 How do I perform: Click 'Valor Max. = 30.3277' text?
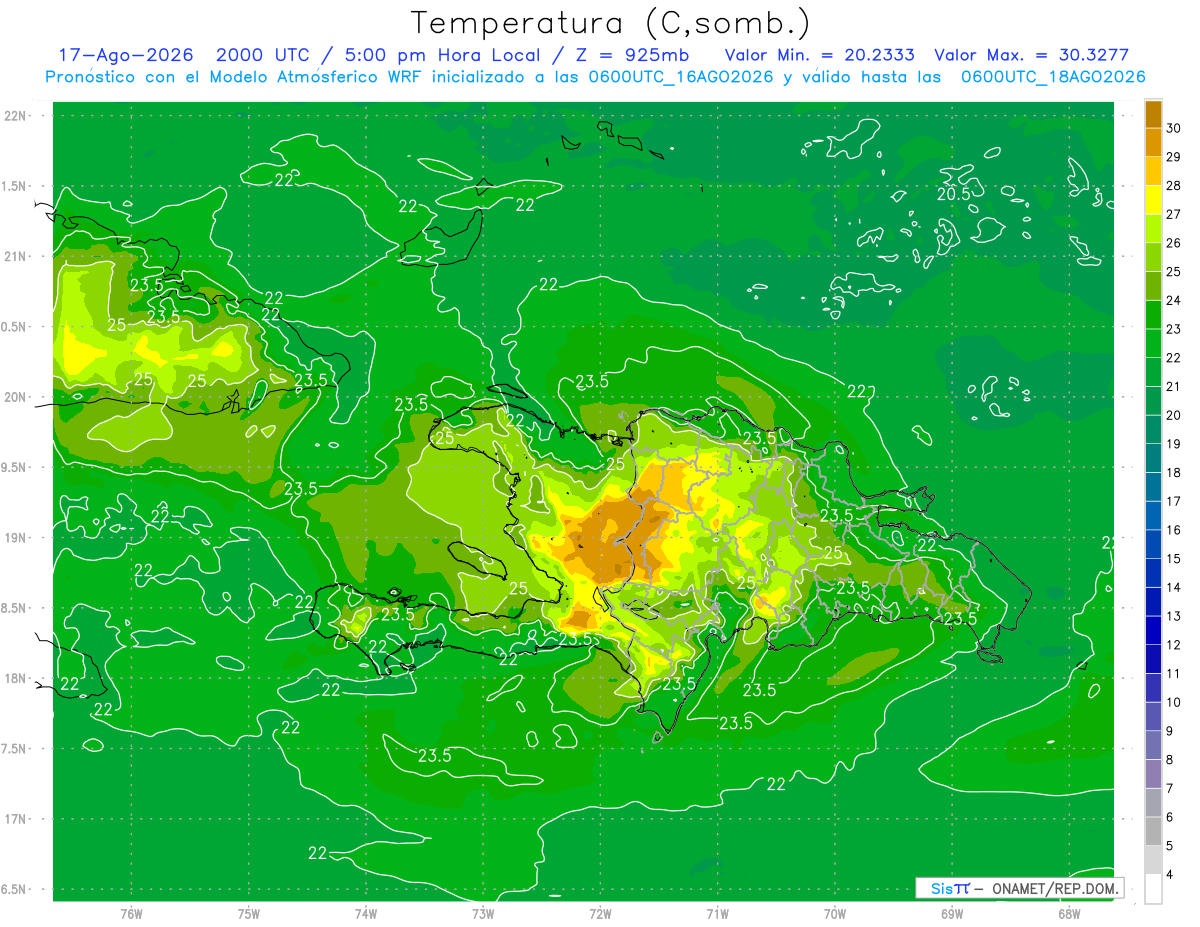(x=1032, y=55)
